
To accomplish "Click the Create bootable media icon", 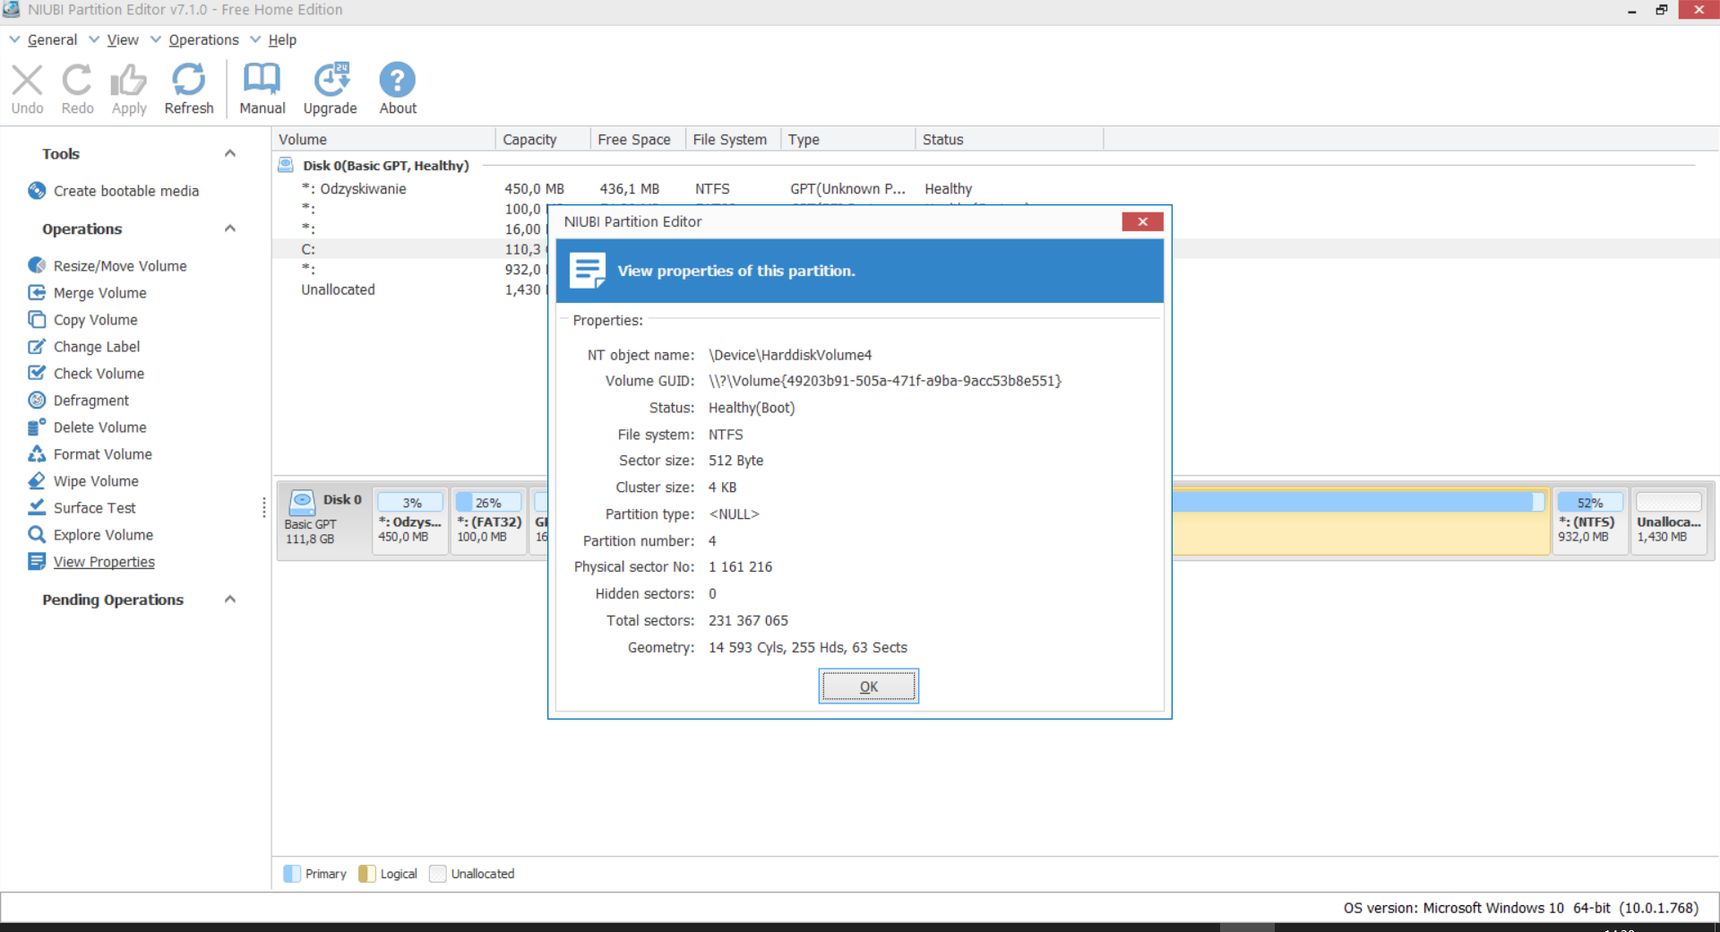I will point(37,191).
